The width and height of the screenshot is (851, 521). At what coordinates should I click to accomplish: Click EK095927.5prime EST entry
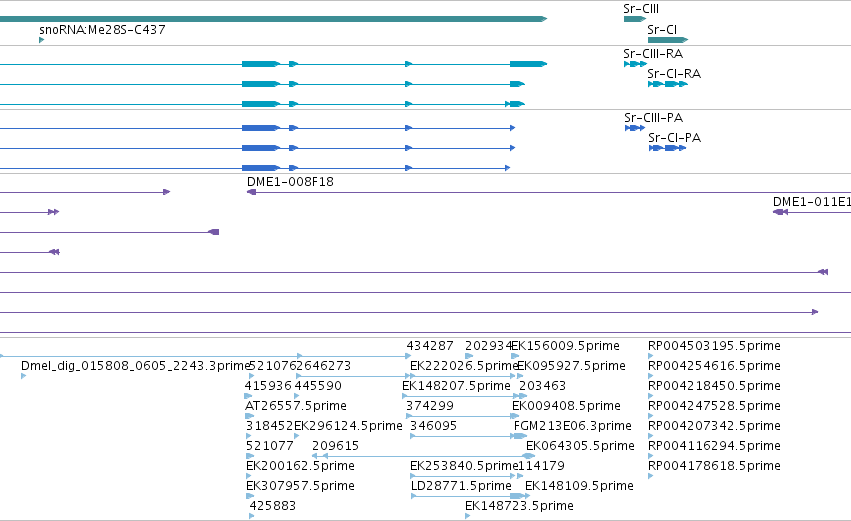coord(571,366)
